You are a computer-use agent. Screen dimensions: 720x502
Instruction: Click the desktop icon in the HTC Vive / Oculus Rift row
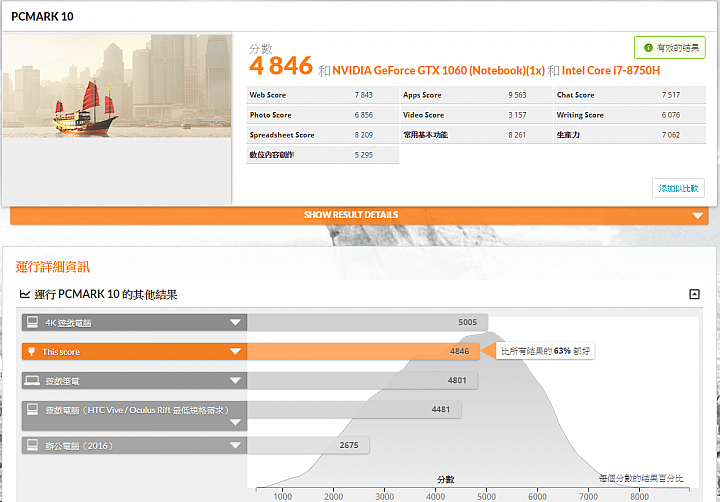click(32, 410)
